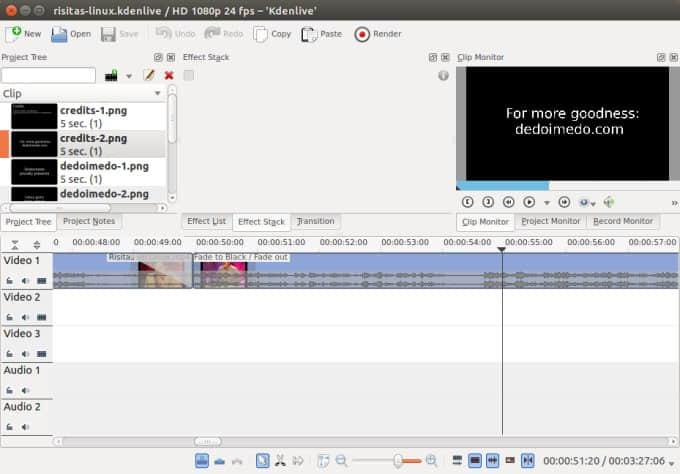680x474 pixels.
Task: Expand the Clip column header dropdown
Action: (x=157, y=93)
